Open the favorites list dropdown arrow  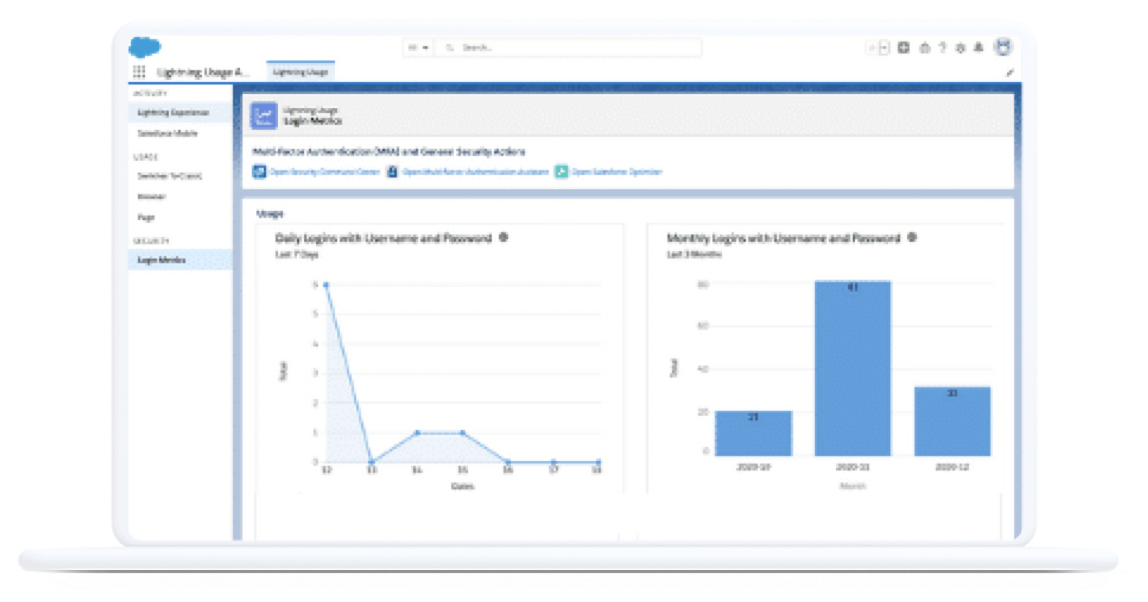click(884, 48)
